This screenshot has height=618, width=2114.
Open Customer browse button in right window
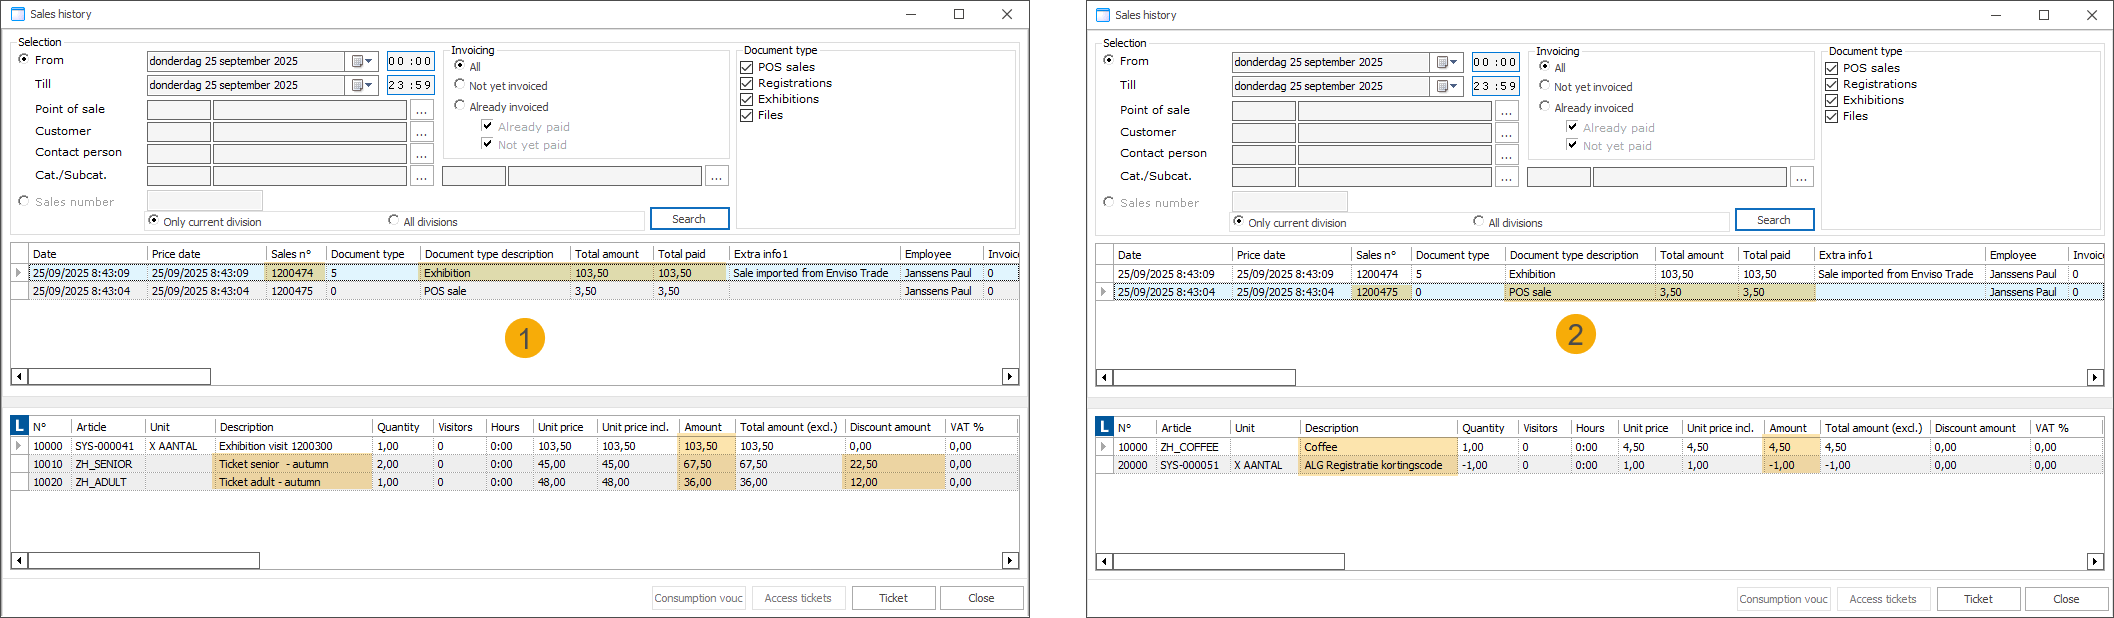(x=1506, y=133)
